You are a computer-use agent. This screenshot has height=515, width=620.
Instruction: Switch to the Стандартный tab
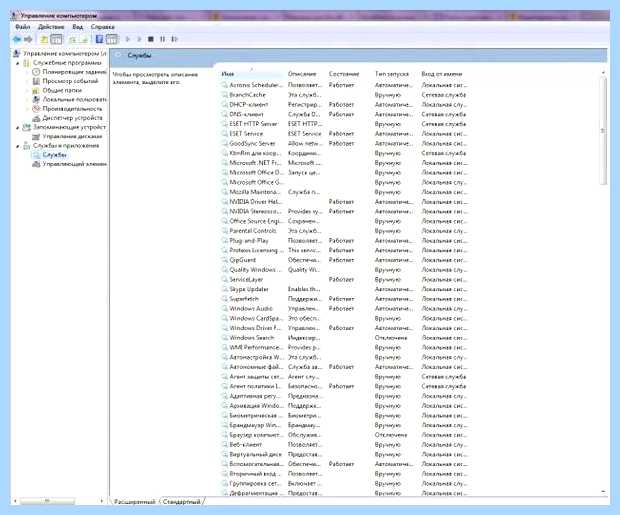coord(181,502)
